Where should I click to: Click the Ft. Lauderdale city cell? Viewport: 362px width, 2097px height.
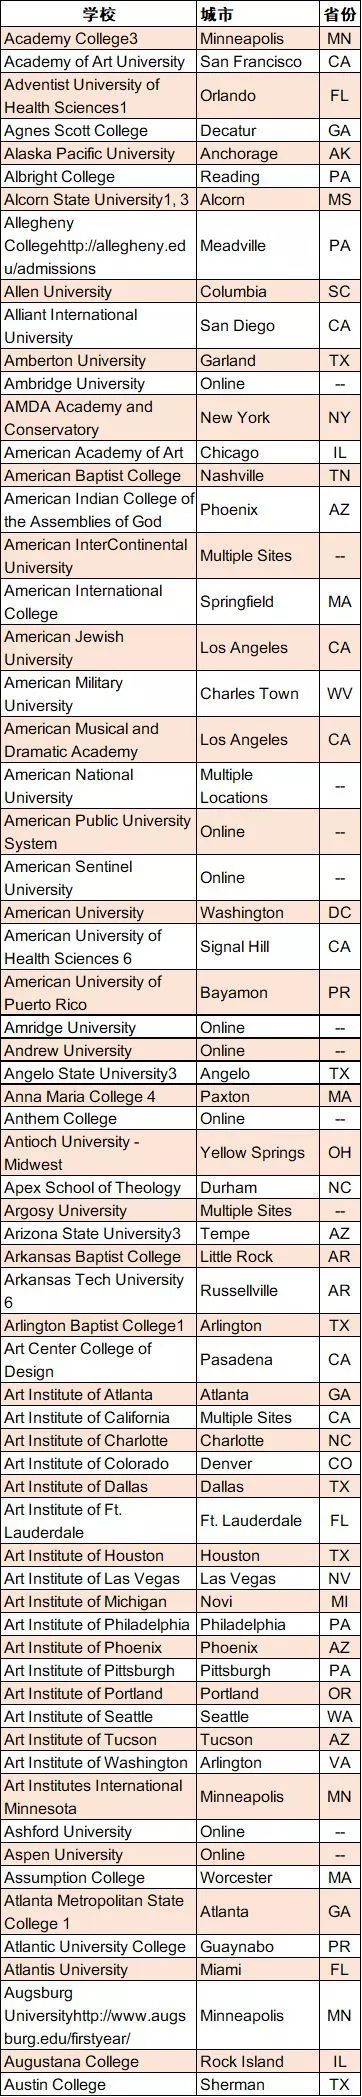coord(258,1522)
